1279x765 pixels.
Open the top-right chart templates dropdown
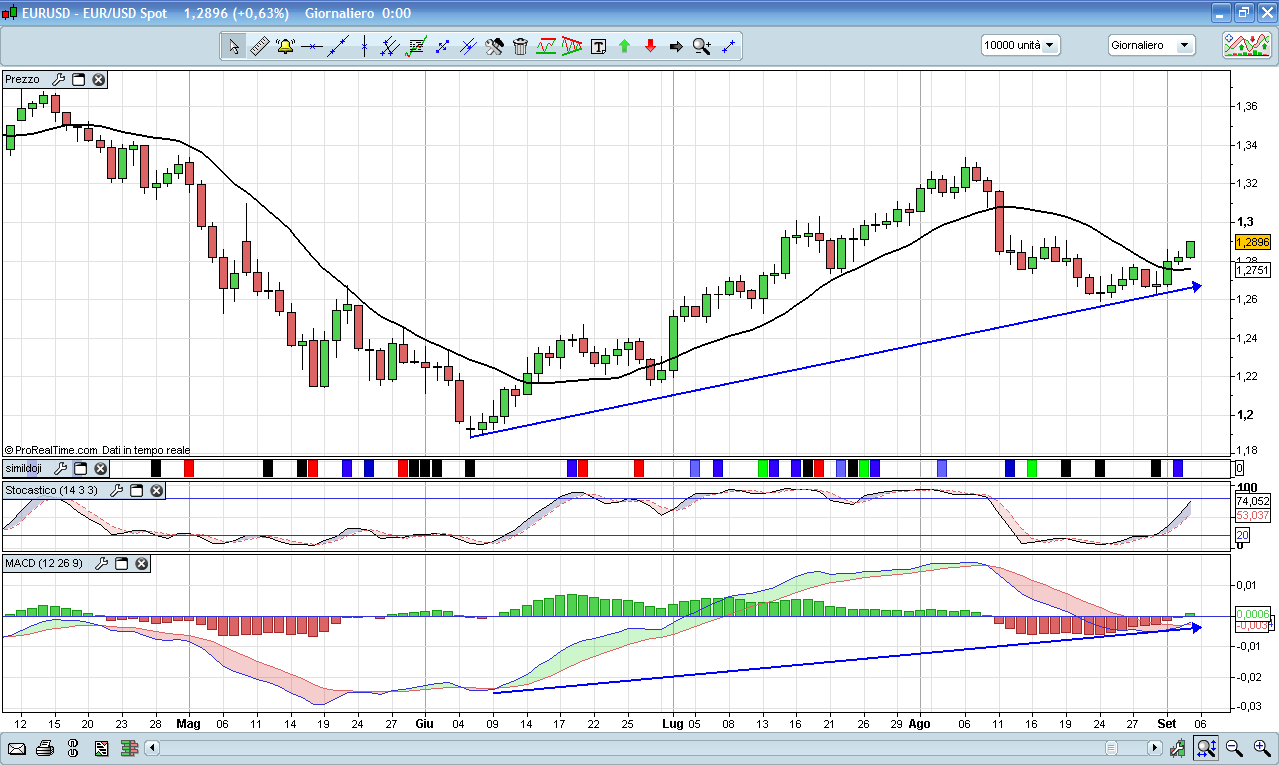coord(1246,45)
